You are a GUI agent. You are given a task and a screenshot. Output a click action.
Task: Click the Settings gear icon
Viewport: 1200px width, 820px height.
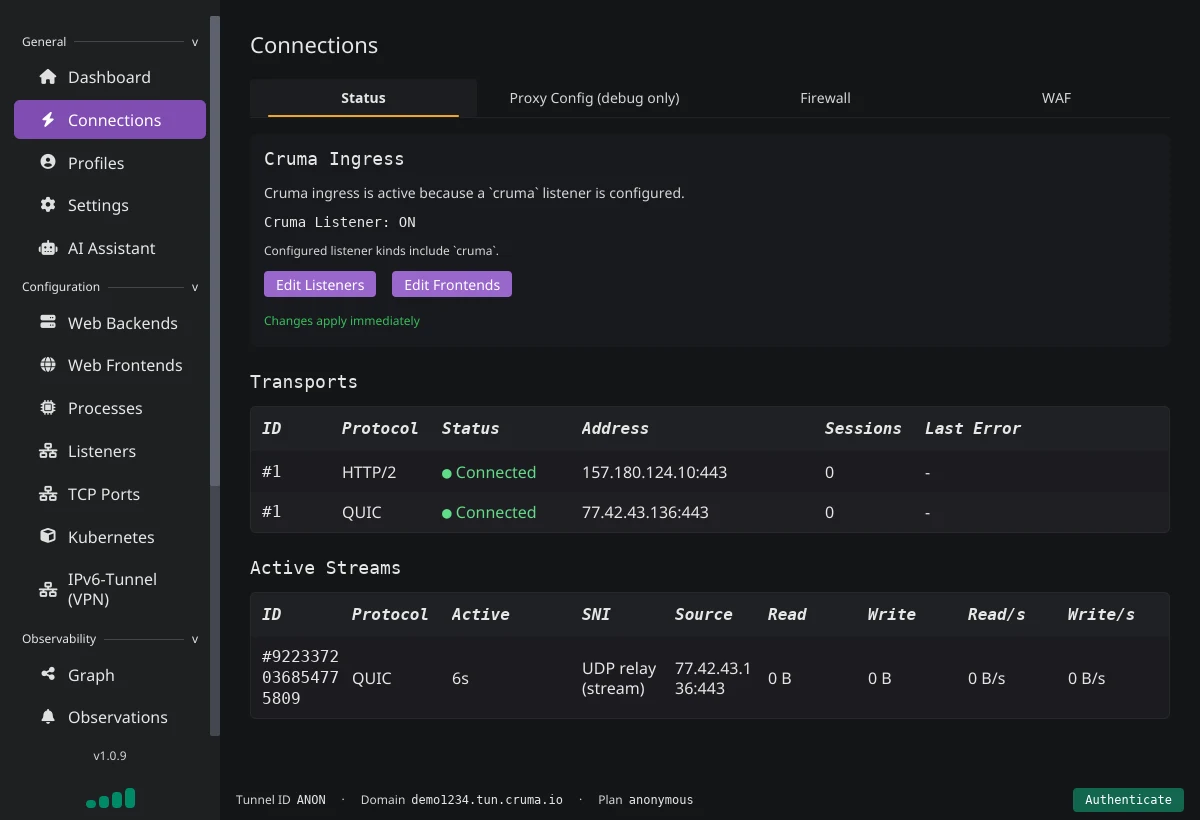pos(47,205)
